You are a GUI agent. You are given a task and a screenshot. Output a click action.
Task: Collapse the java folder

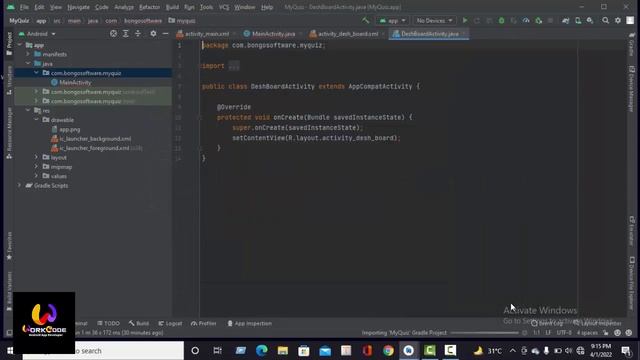coord(28,64)
